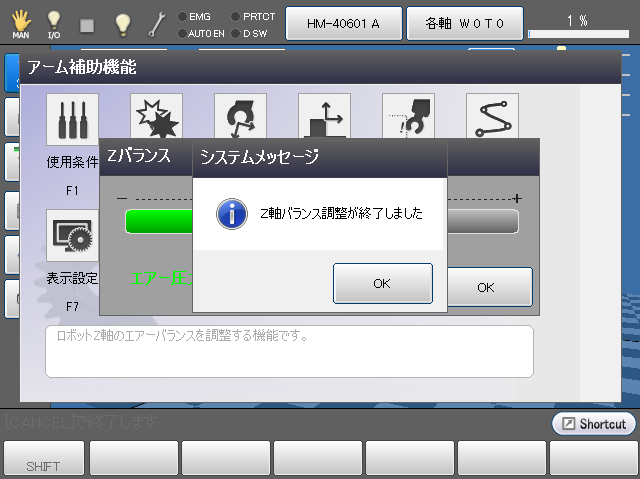
Task: Open the 各軸 W0 T0 coordinate selector
Action: [465, 22]
